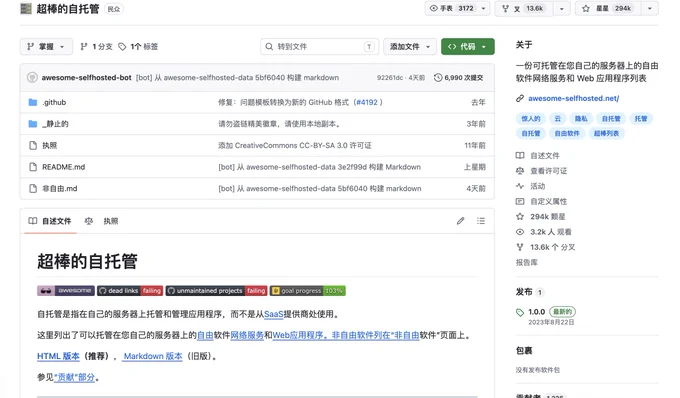Image resolution: width=680 pixels, height=398 pixels.
Task: Open commit hash 92261dc
Action: [x=389, y=78]
